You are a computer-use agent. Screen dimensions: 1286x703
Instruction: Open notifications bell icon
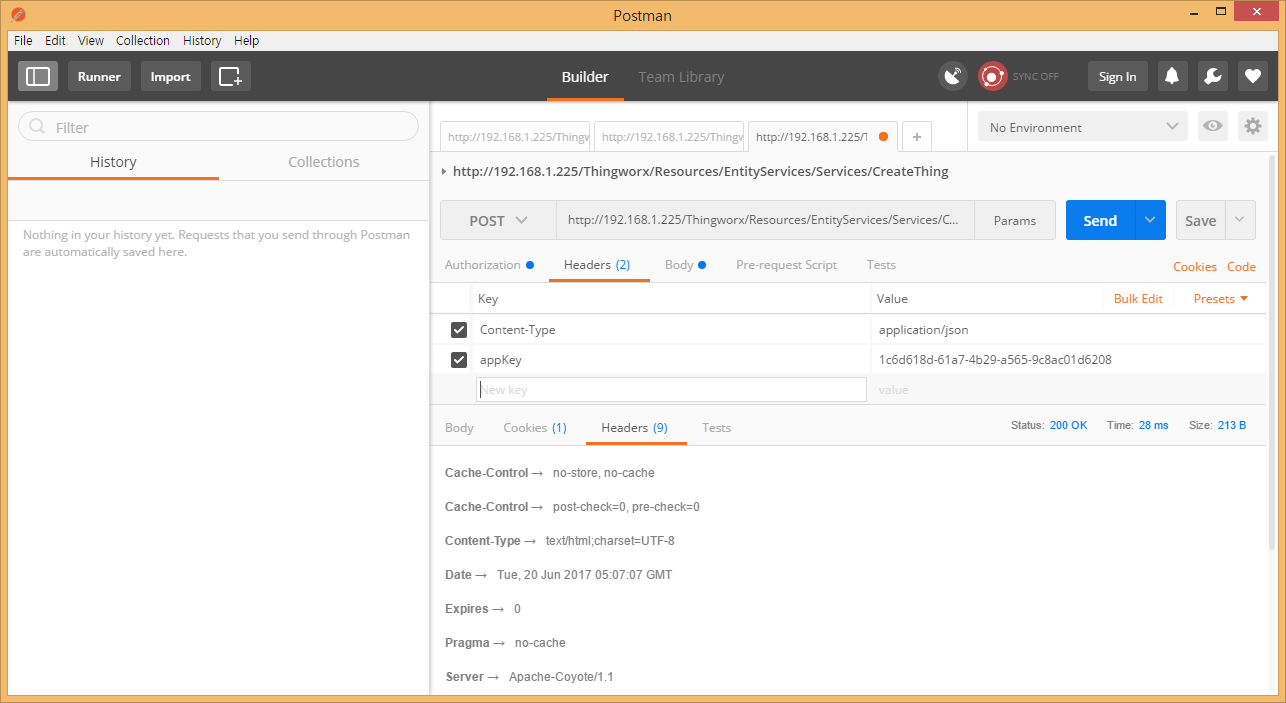coord(1172,76)
